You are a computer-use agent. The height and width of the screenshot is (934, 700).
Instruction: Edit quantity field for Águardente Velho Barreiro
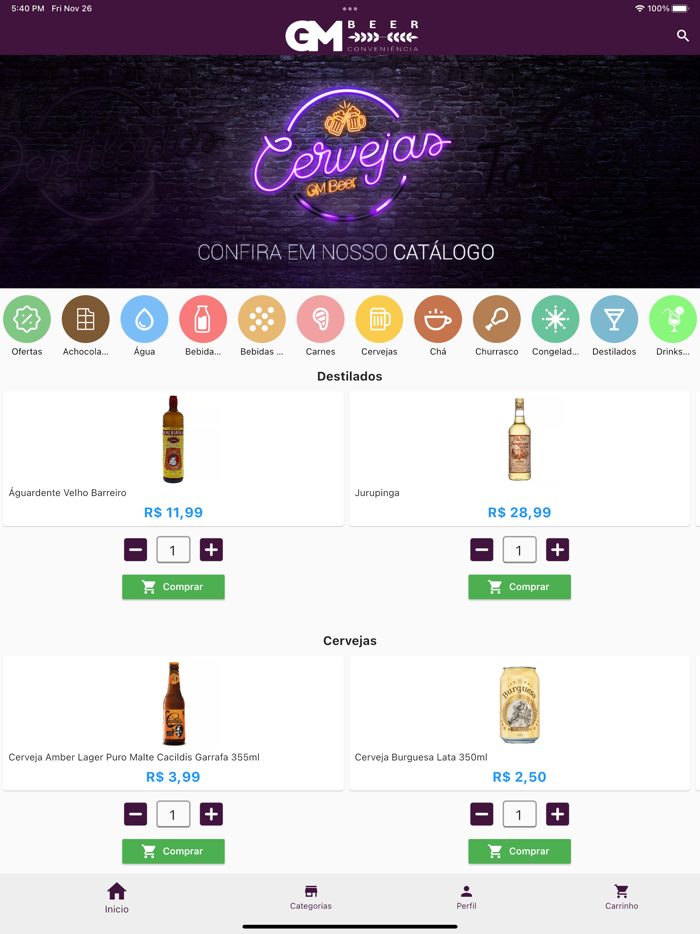[173, 550]
